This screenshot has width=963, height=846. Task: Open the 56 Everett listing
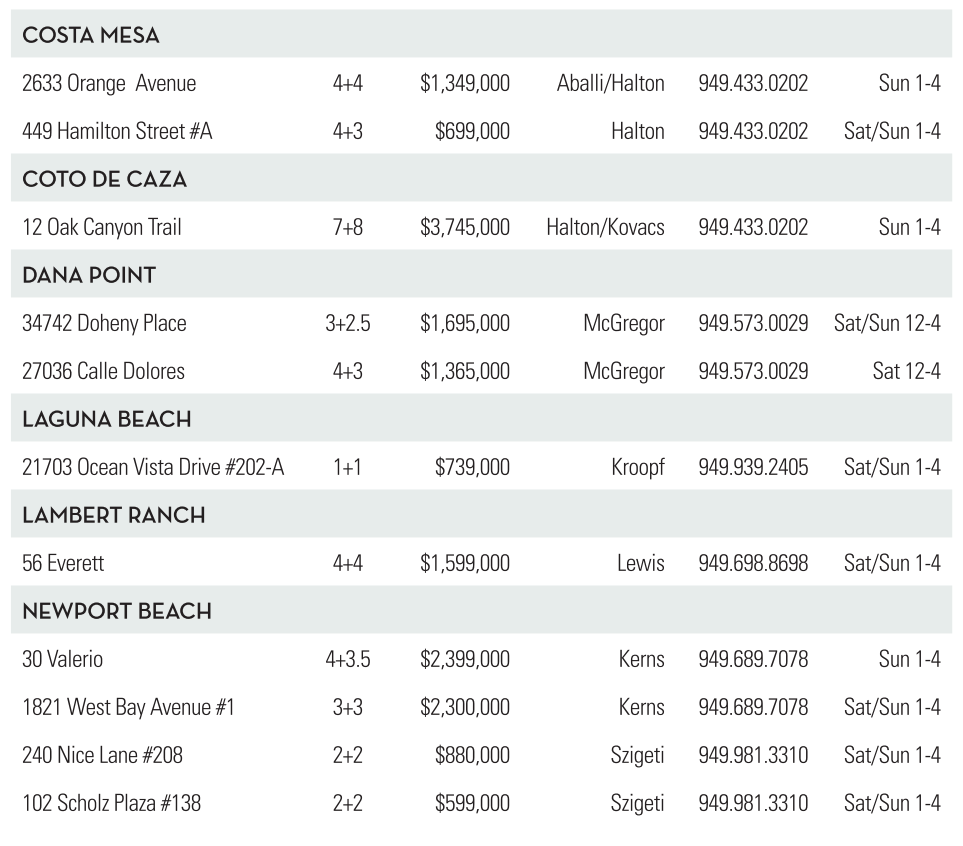[x=63, y=564]
